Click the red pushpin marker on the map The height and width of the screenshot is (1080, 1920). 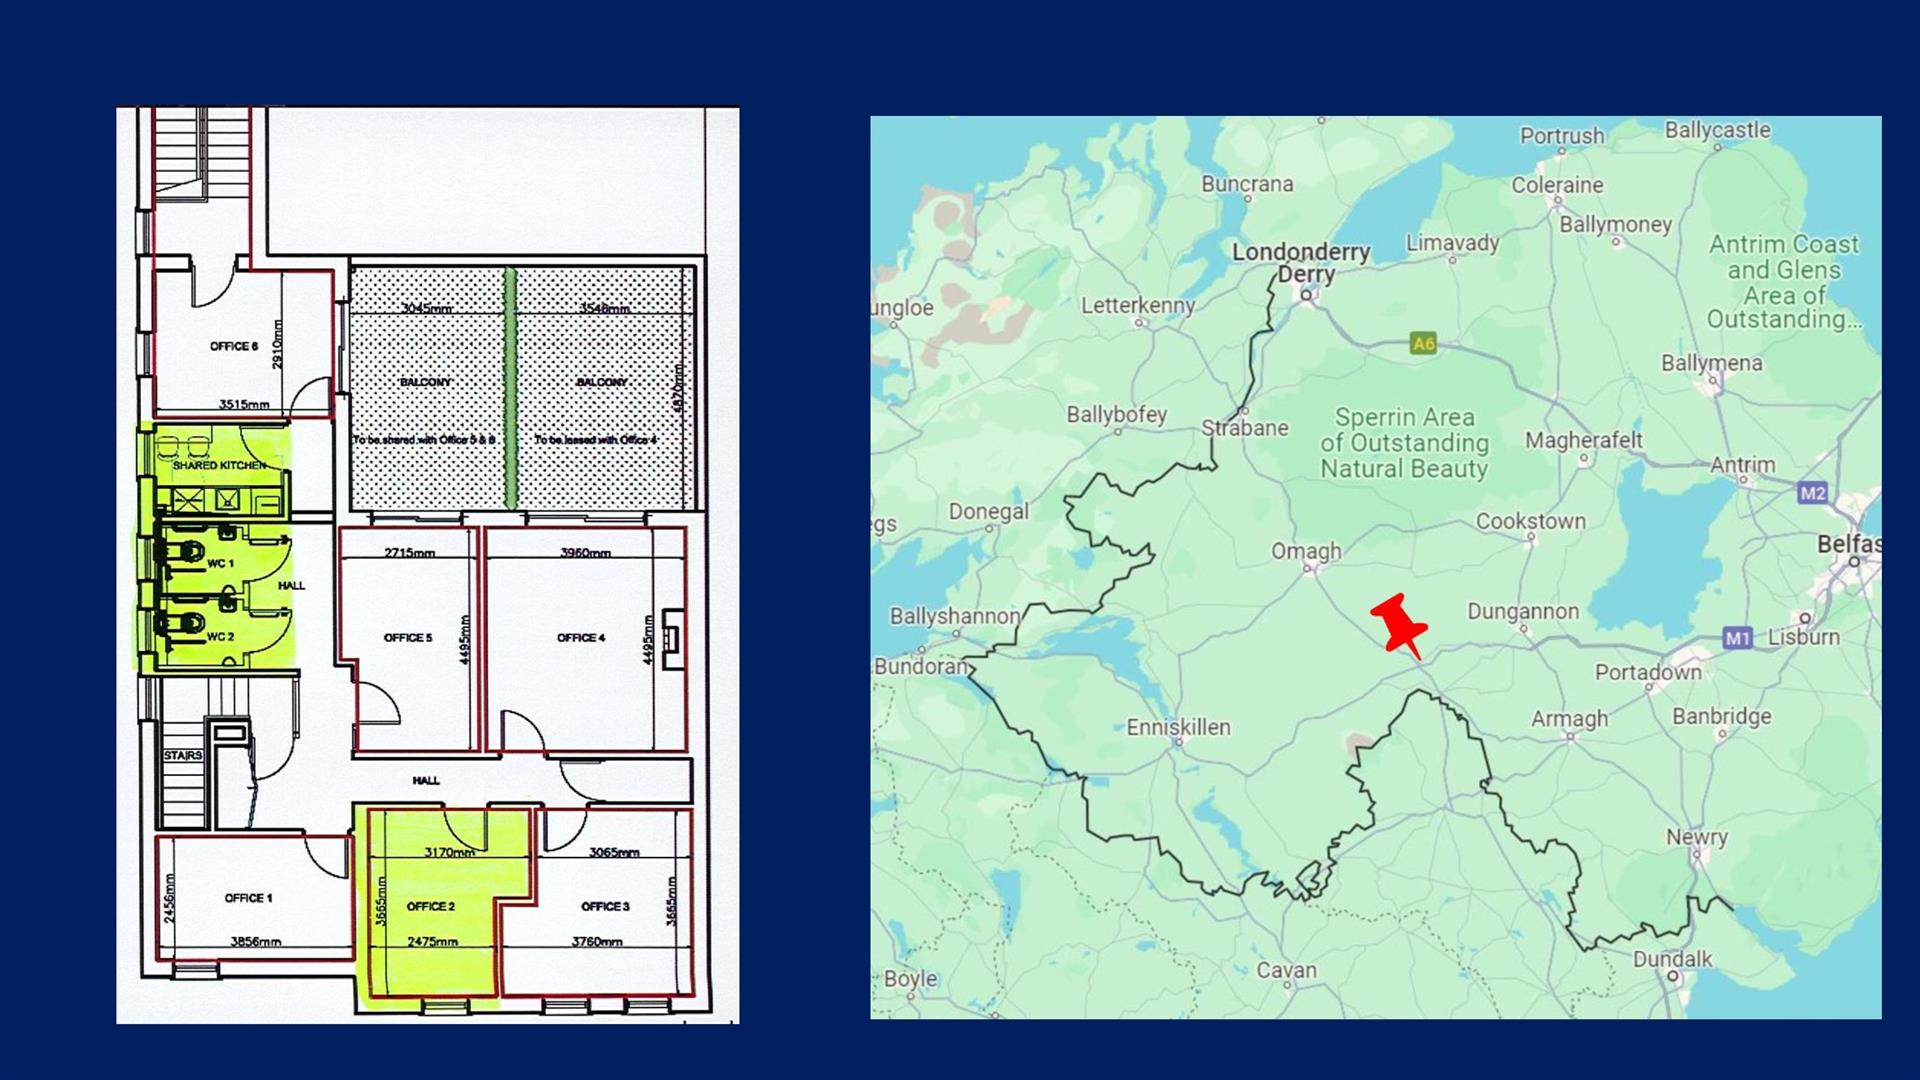click(1399, 625)
